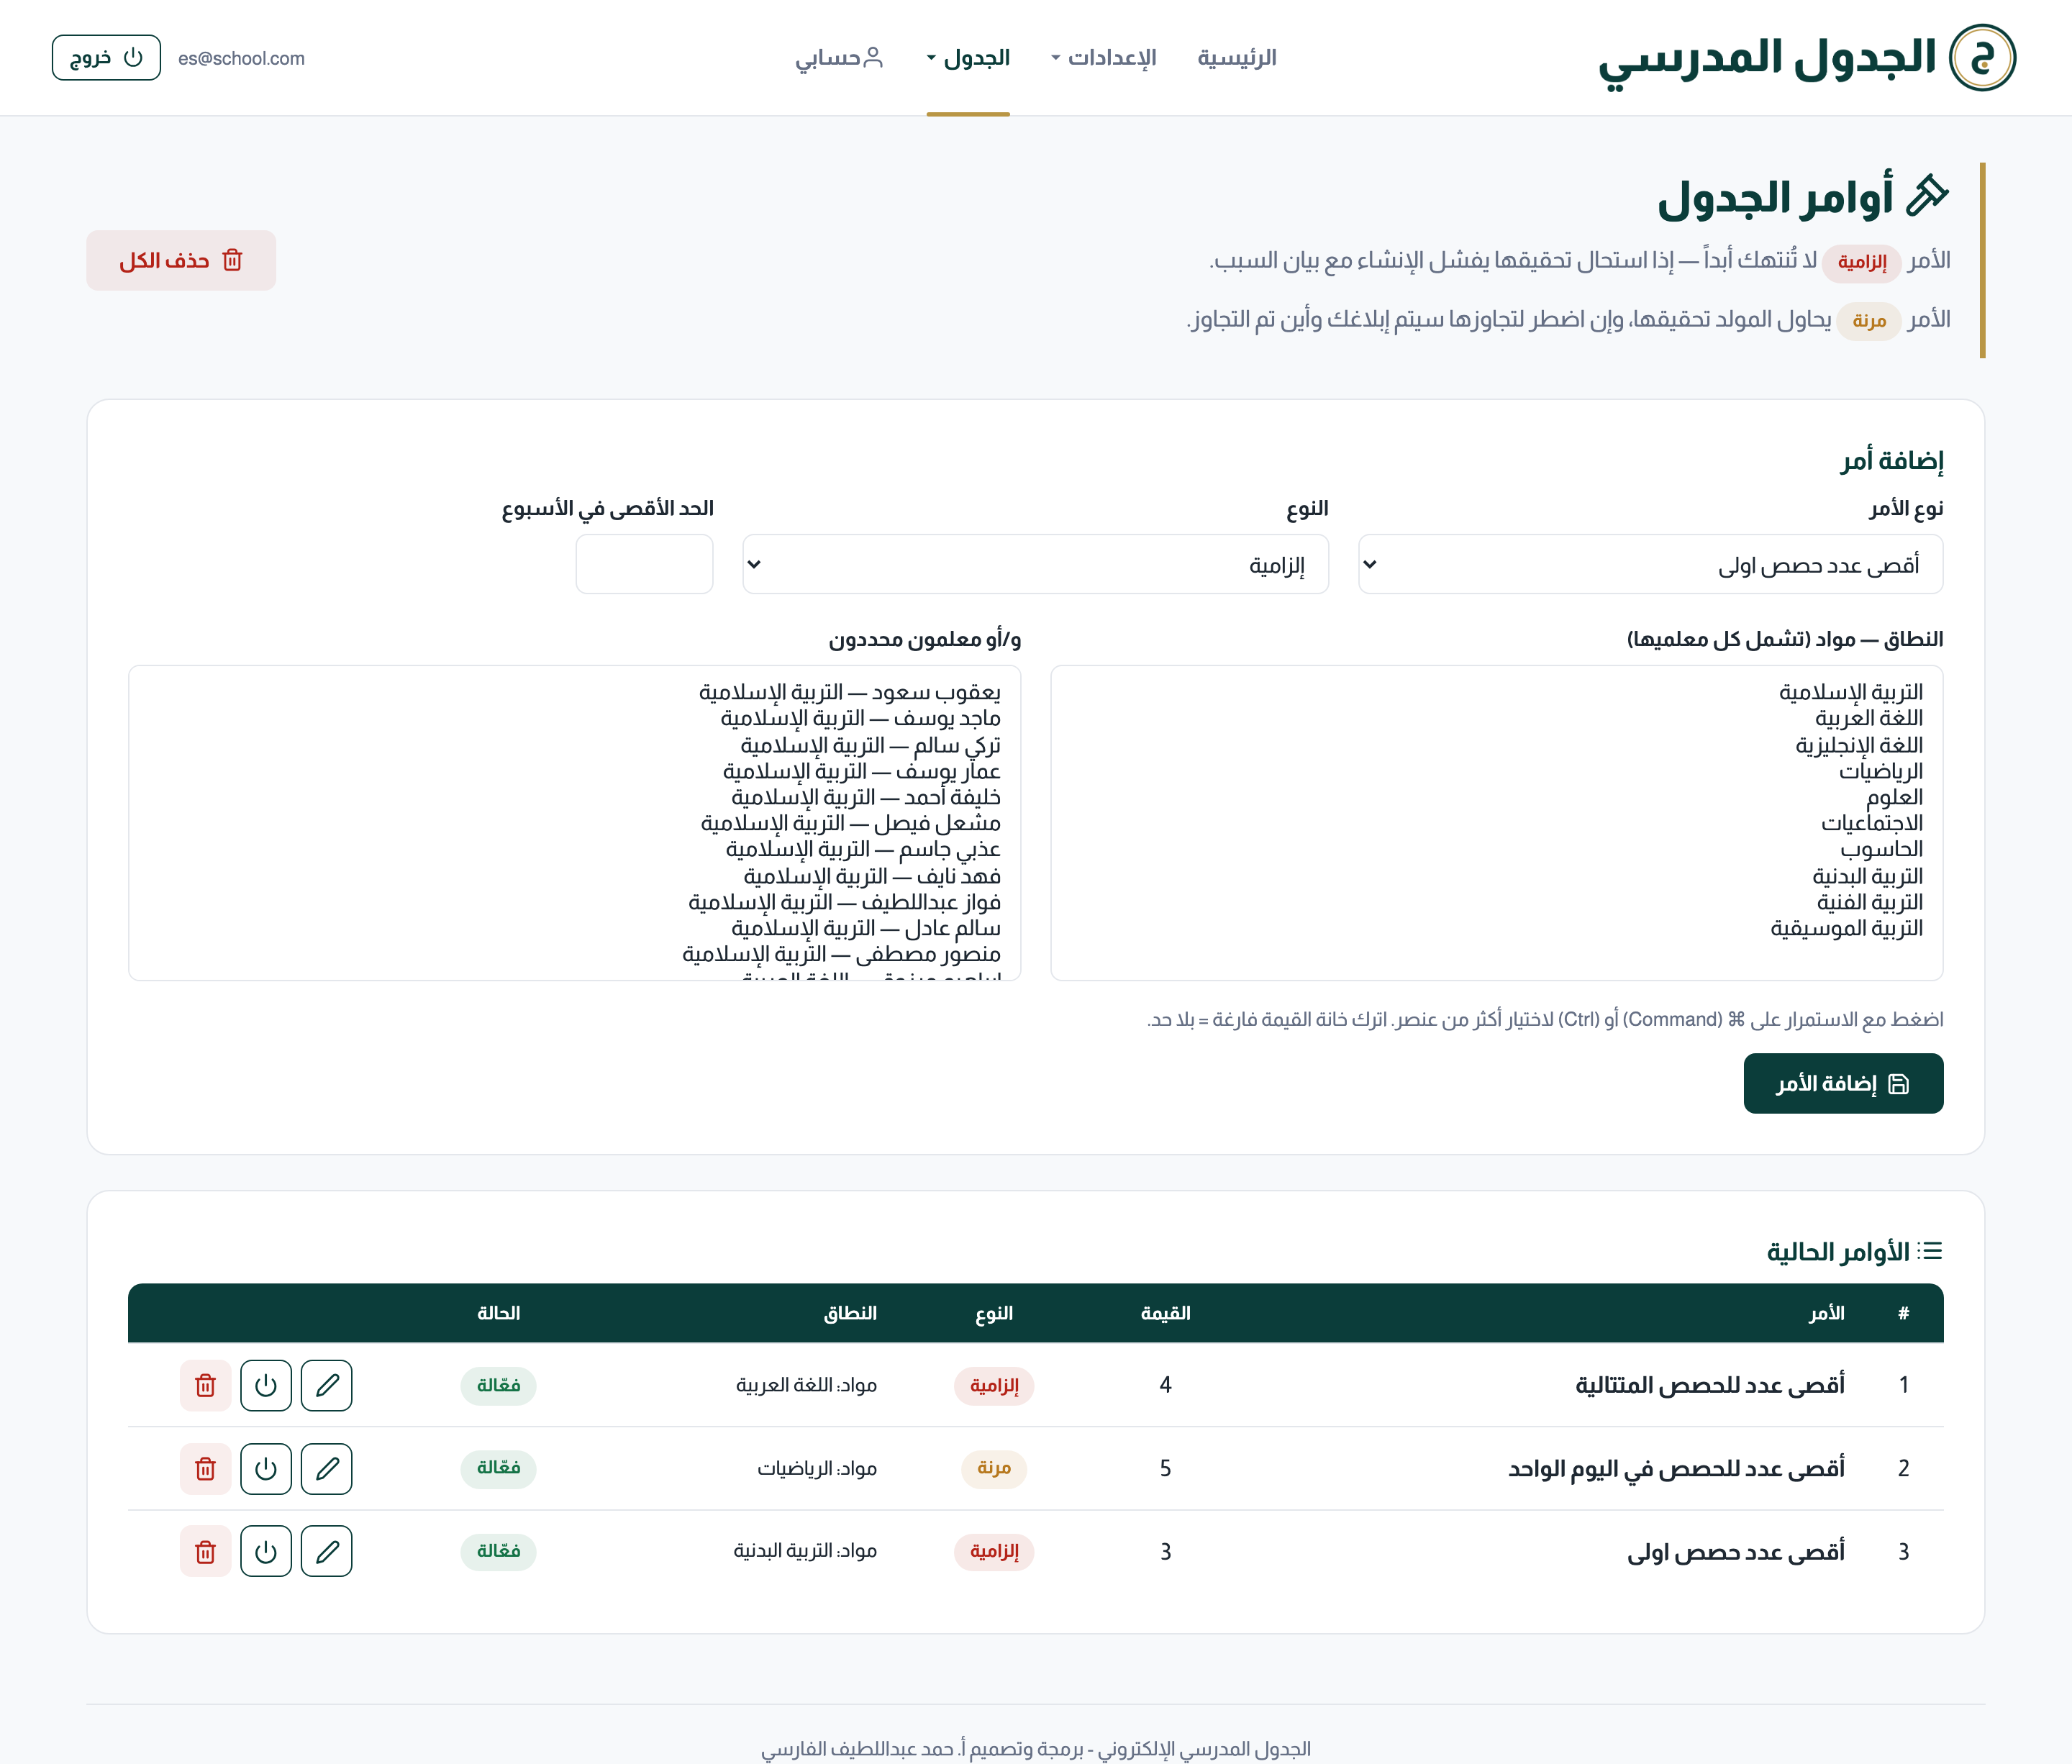The height and width of the screenshot is (1764, 2072).
Task: Click the school schedule logo icon
Action: click(x=1982, y=57)
